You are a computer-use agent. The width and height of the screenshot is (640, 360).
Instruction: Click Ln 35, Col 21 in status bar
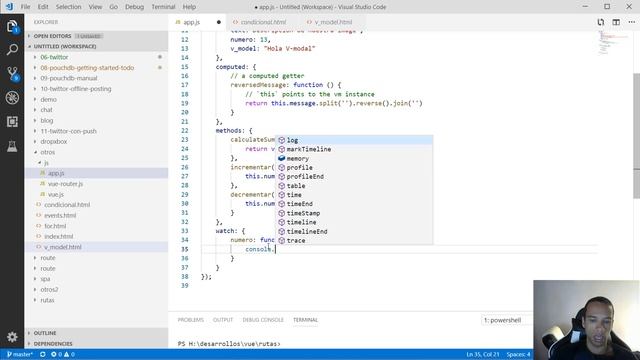point(482,354)
